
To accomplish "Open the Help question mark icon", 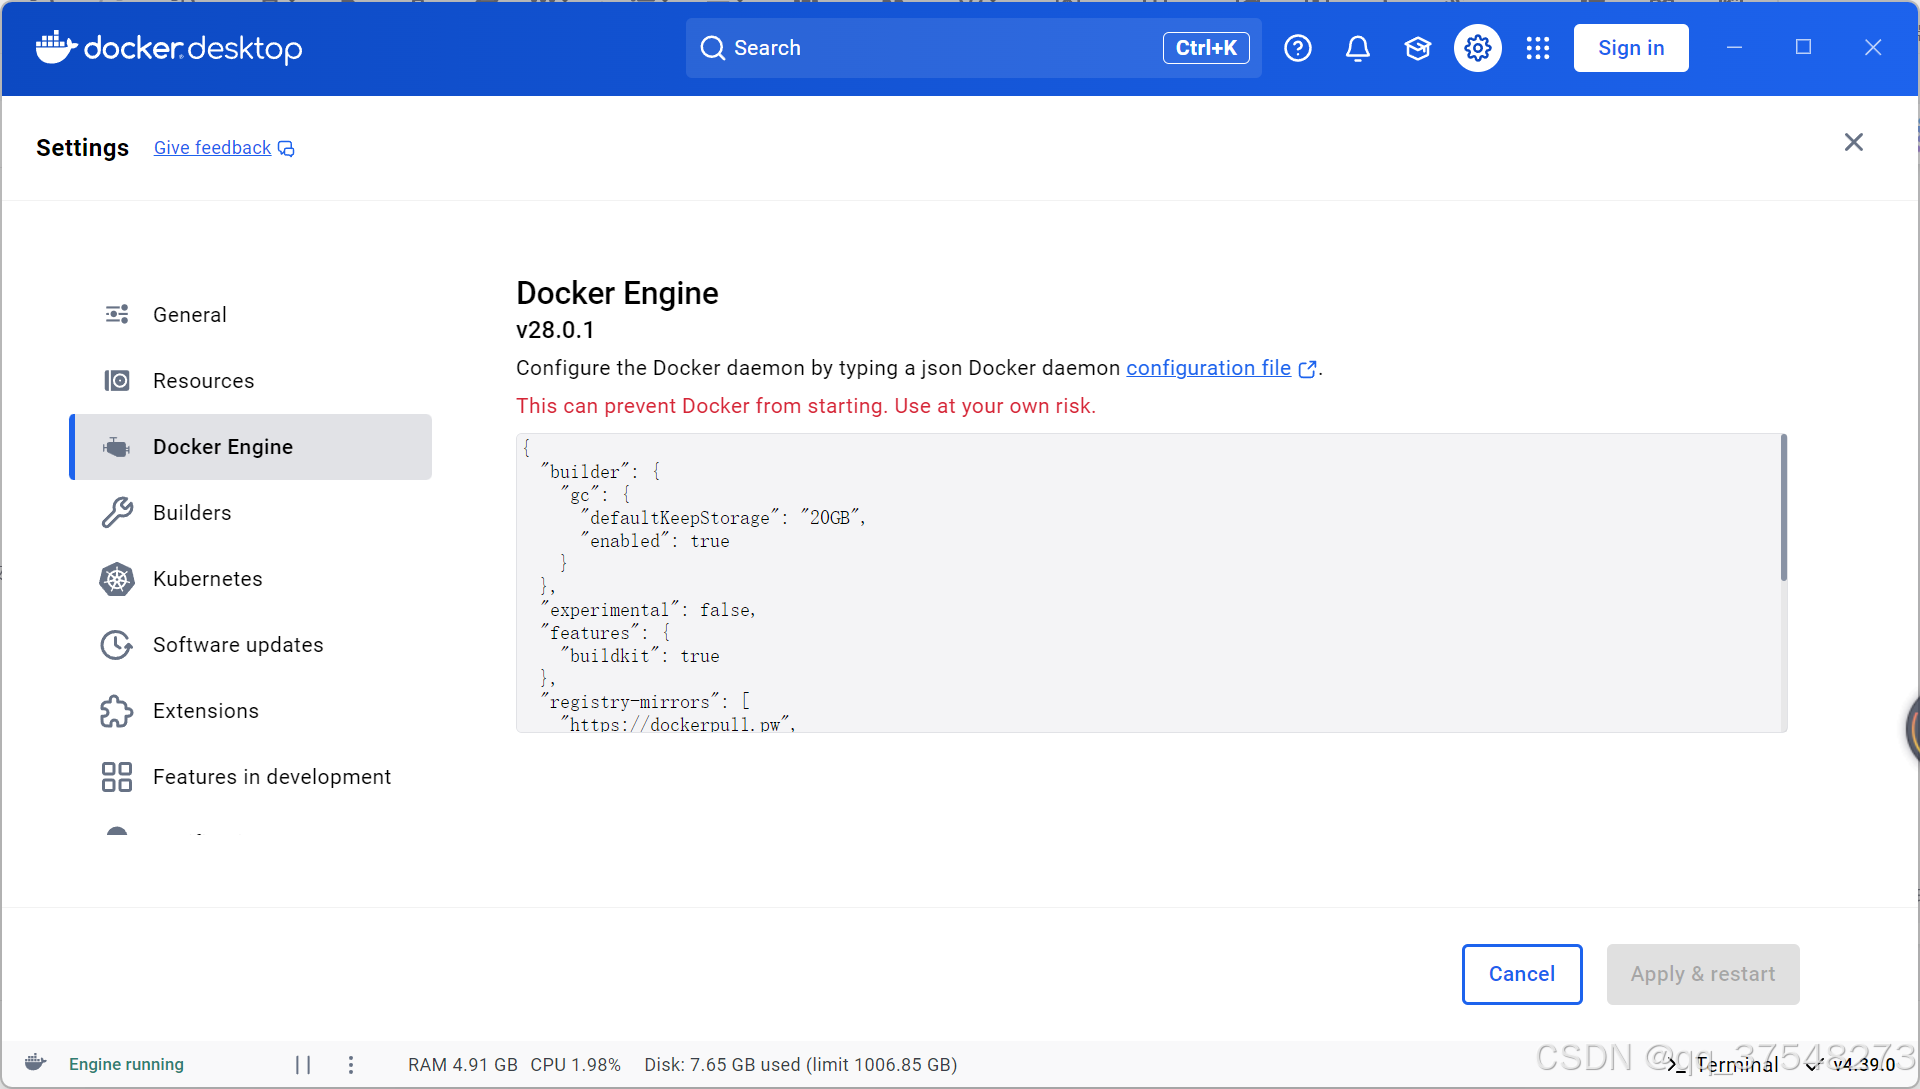I will [x=1297, y=47].
